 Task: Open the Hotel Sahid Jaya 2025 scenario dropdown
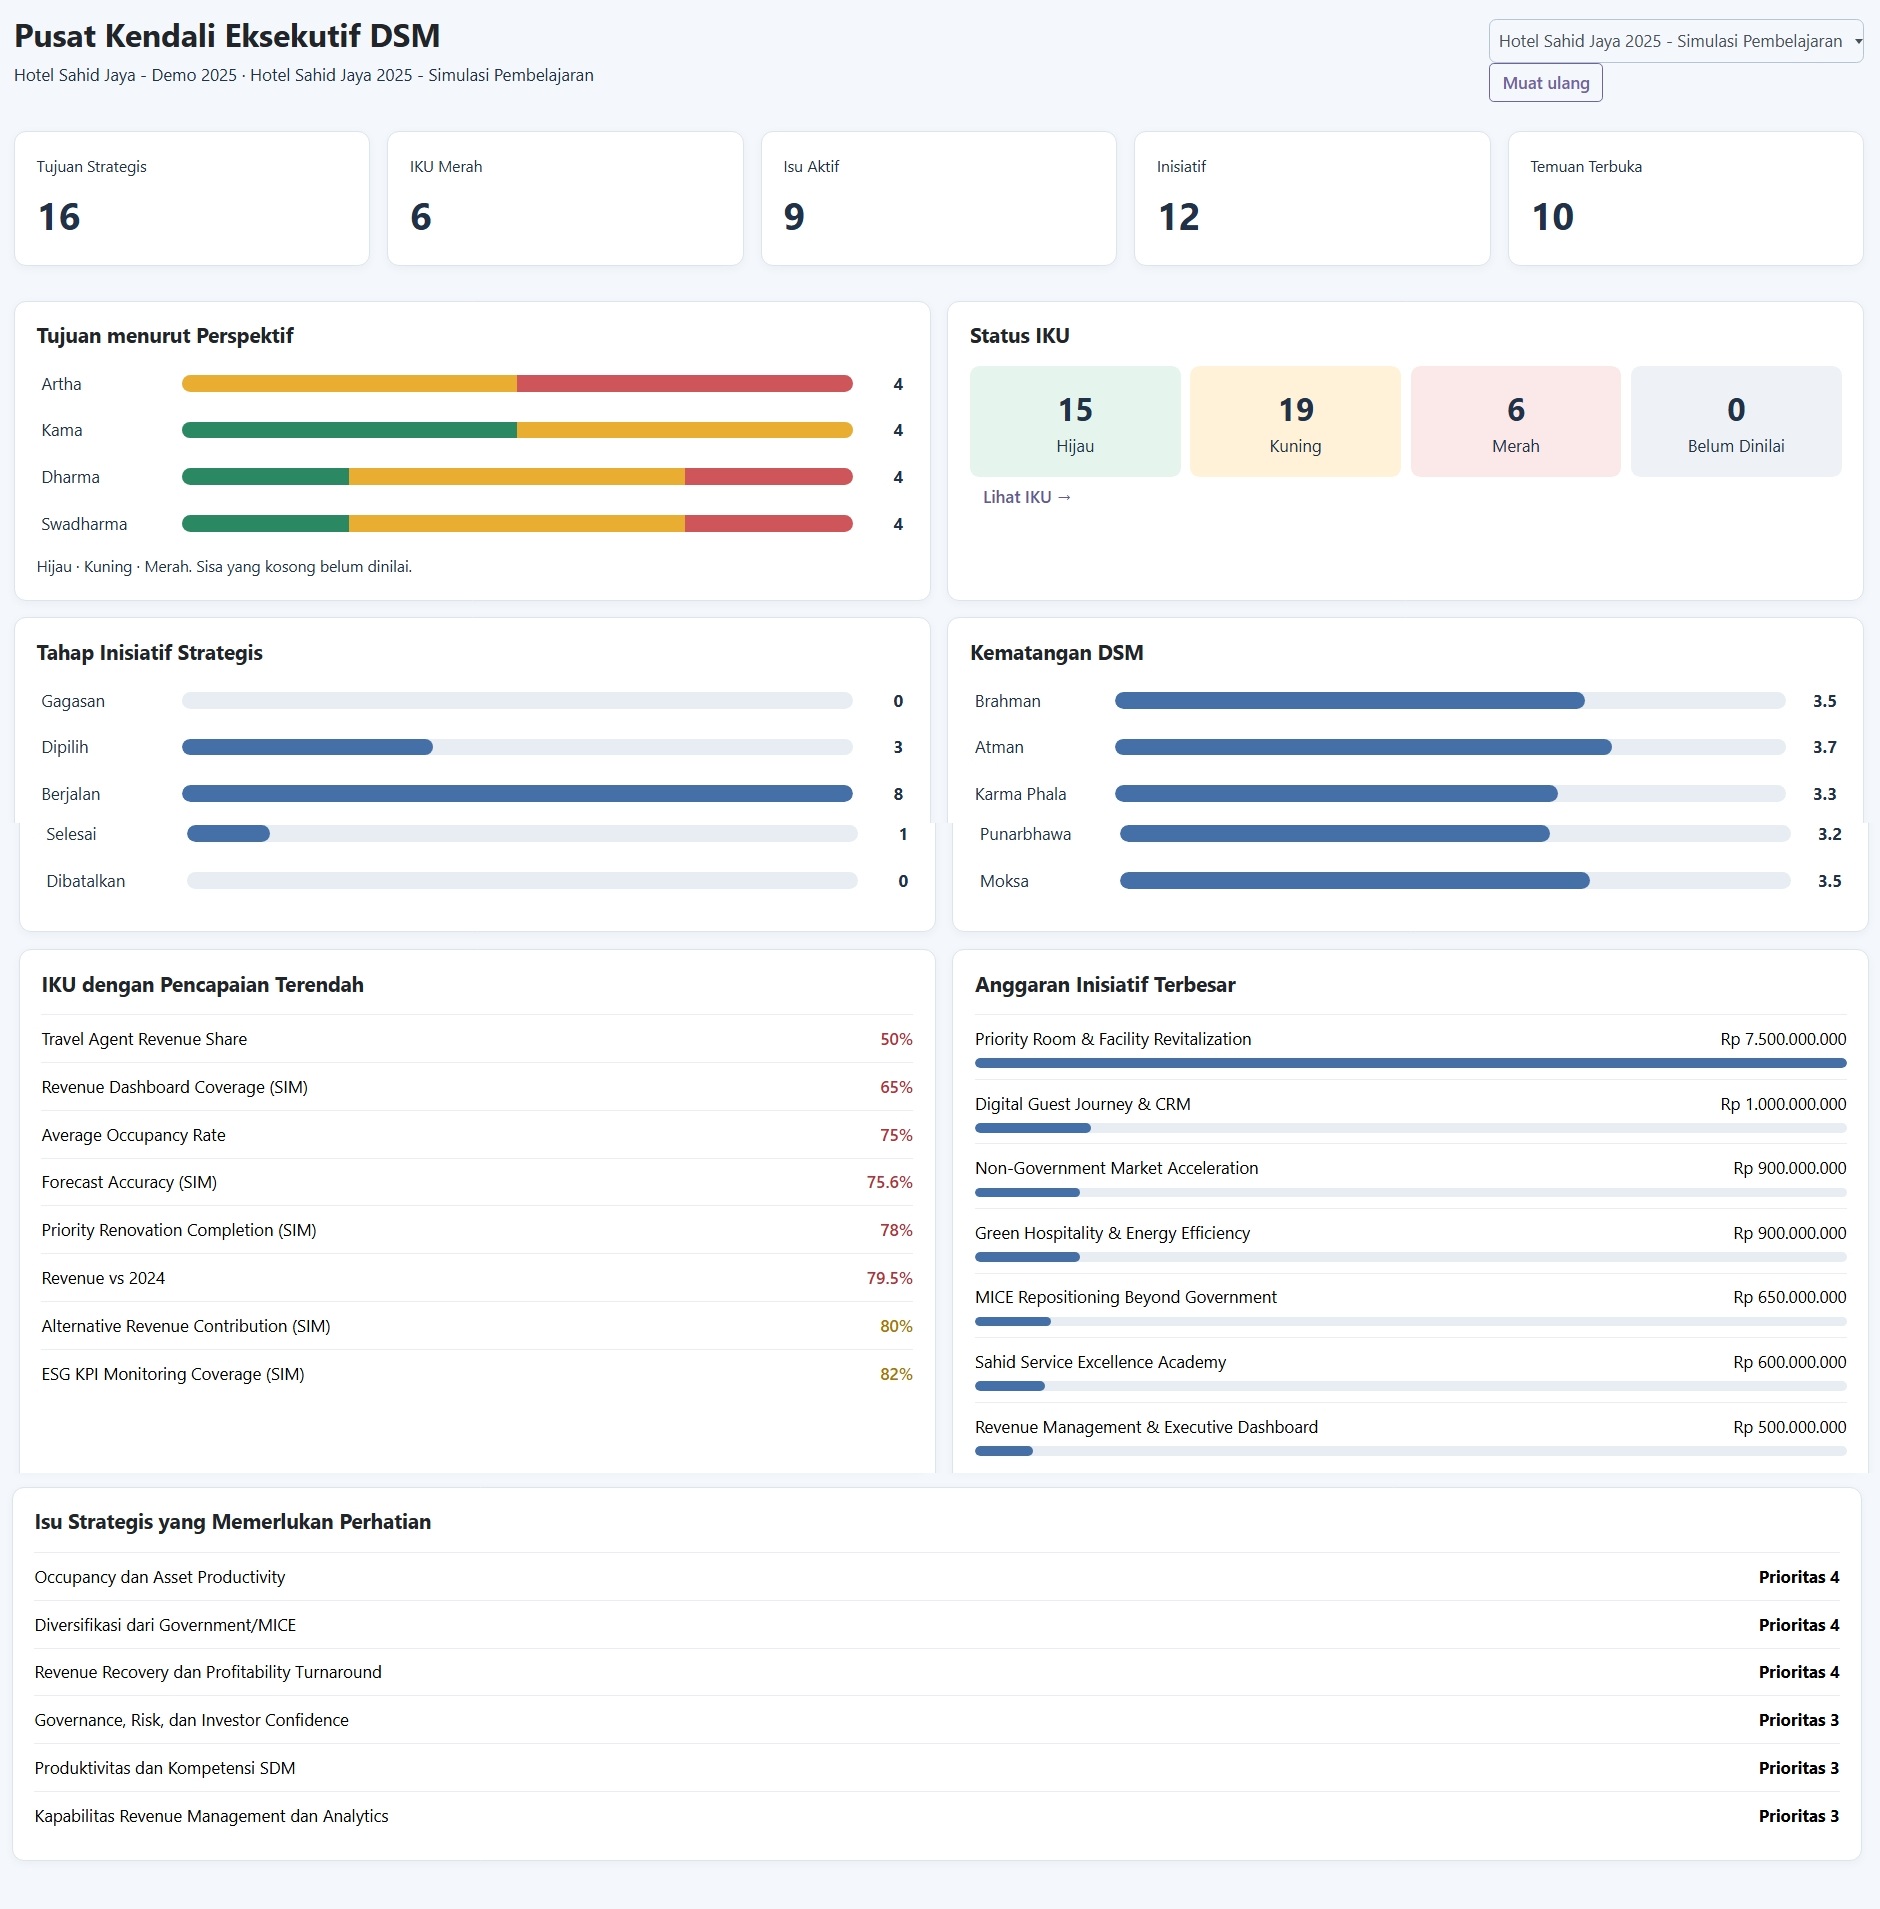tap(1676, 41)
